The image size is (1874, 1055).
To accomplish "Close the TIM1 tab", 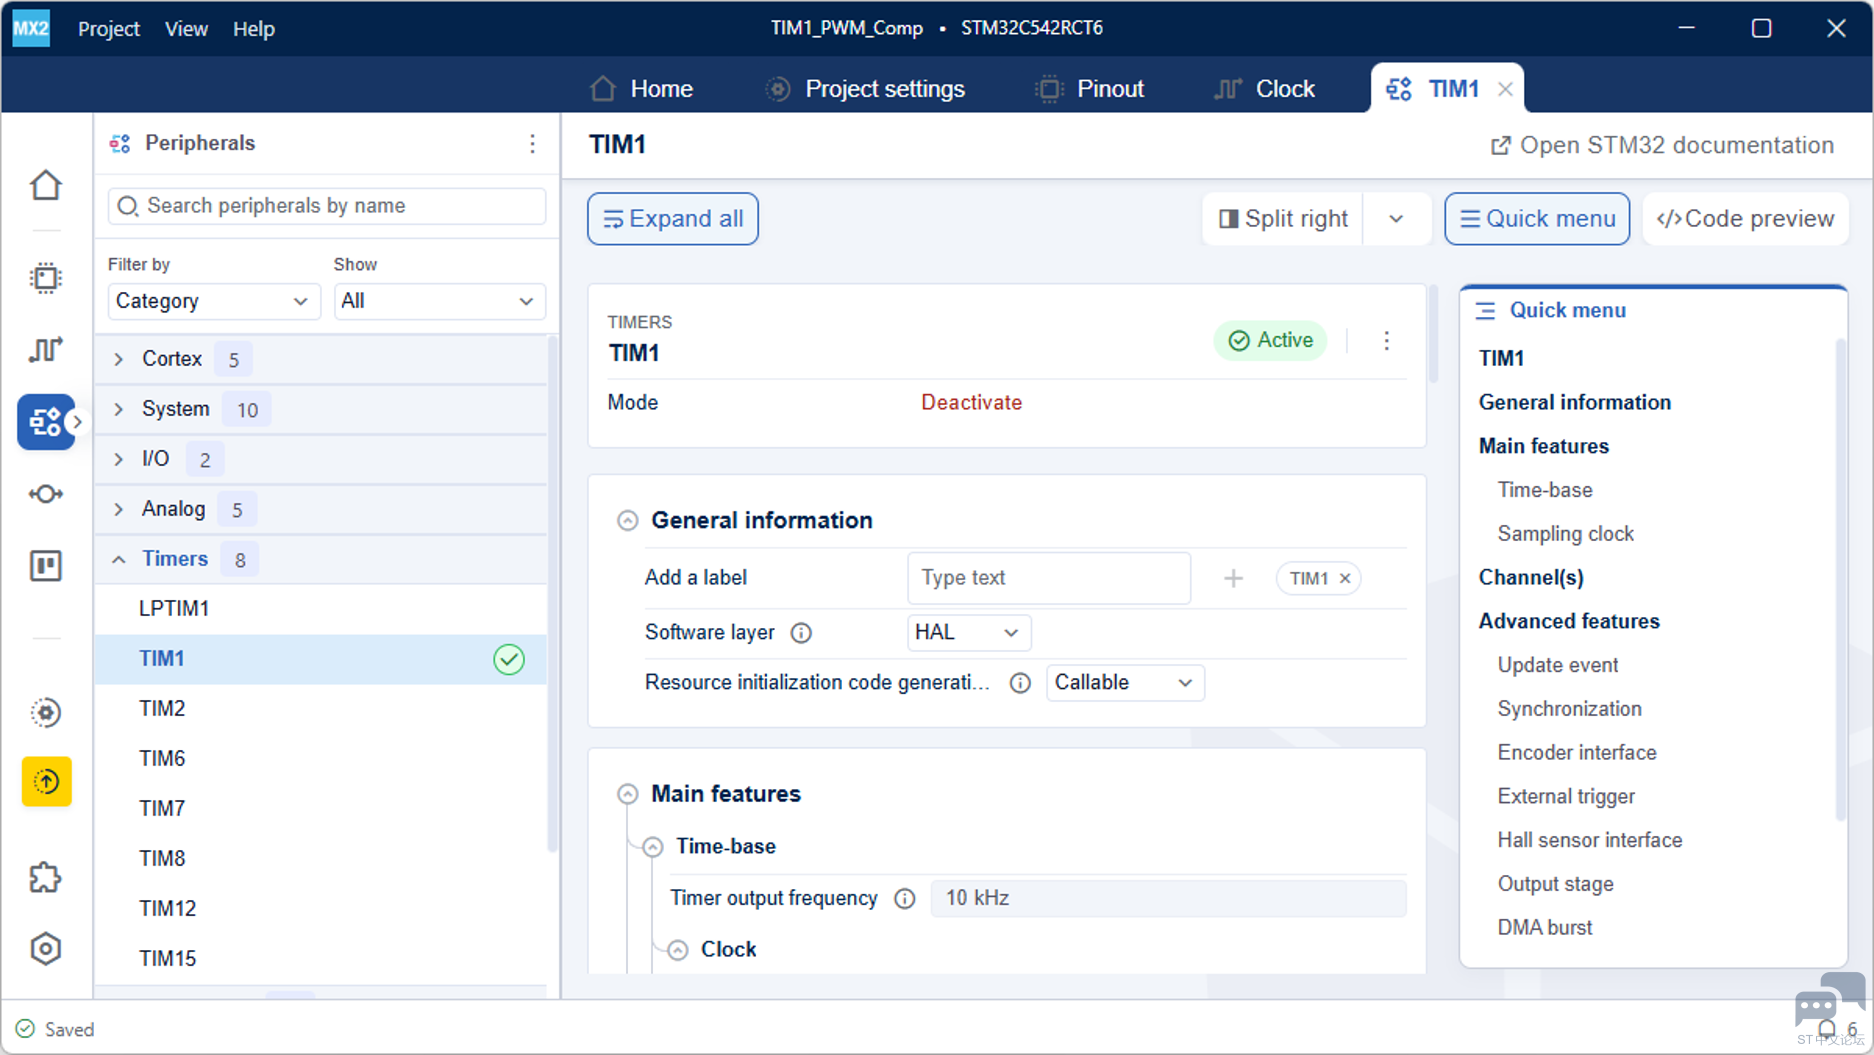I will [x=1505, y=89].
